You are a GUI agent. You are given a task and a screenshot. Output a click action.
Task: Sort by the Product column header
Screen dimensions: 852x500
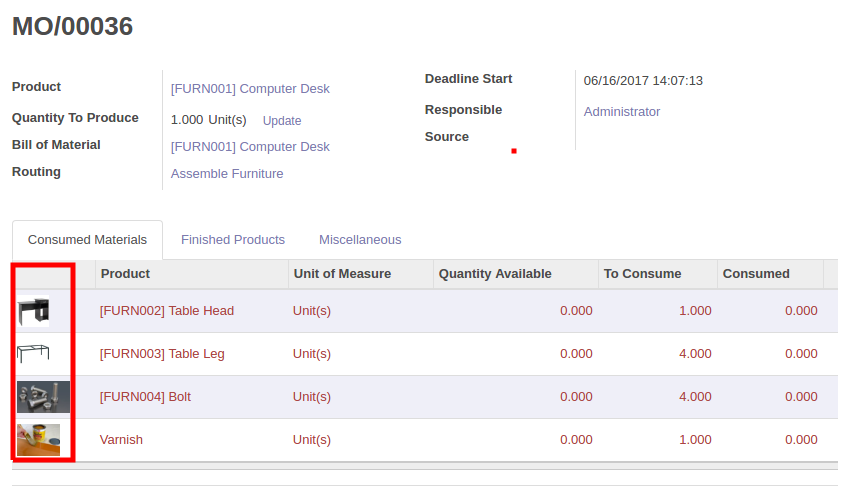click(x=126, y=274)
